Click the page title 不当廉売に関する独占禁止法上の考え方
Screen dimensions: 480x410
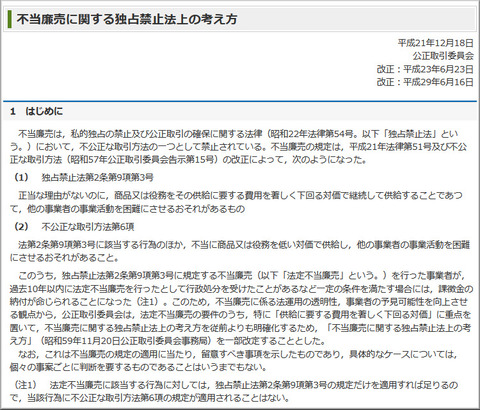pyautogui.click(x=127, y=19)
